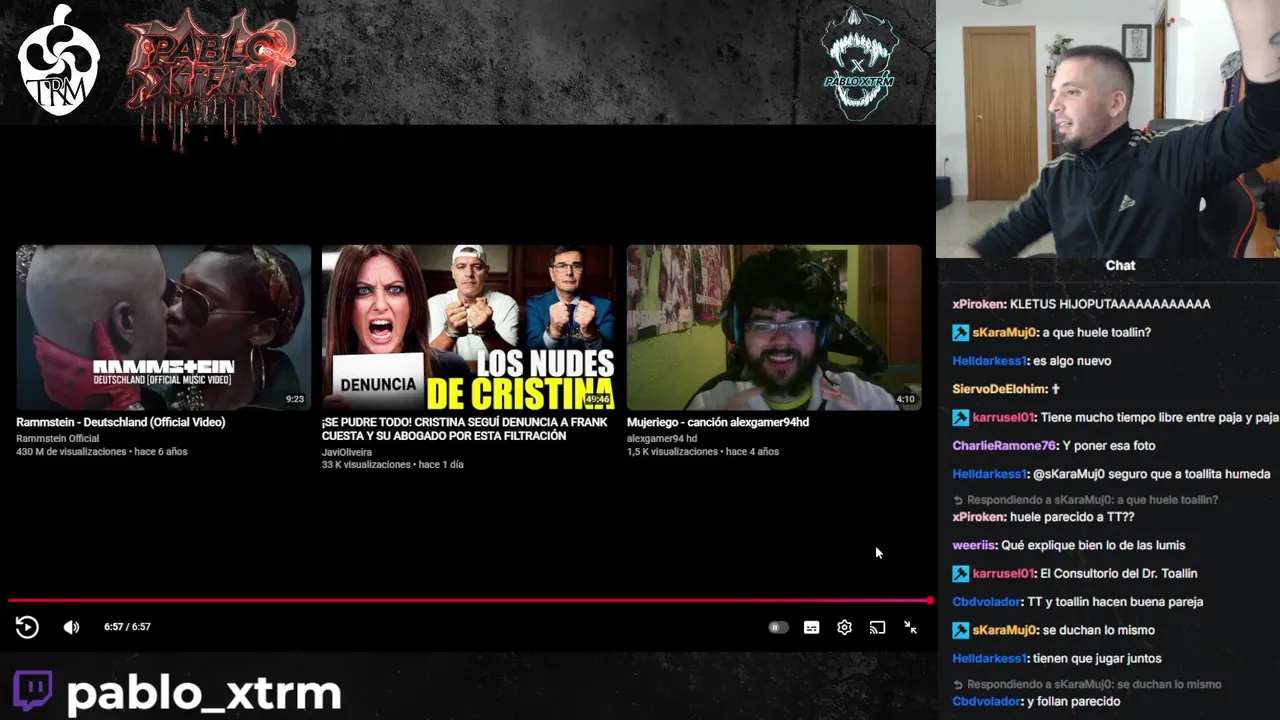Viewport: 1280px width, 720px height.
Task: Click the TRM logo in the header
Action: (59, 62)
